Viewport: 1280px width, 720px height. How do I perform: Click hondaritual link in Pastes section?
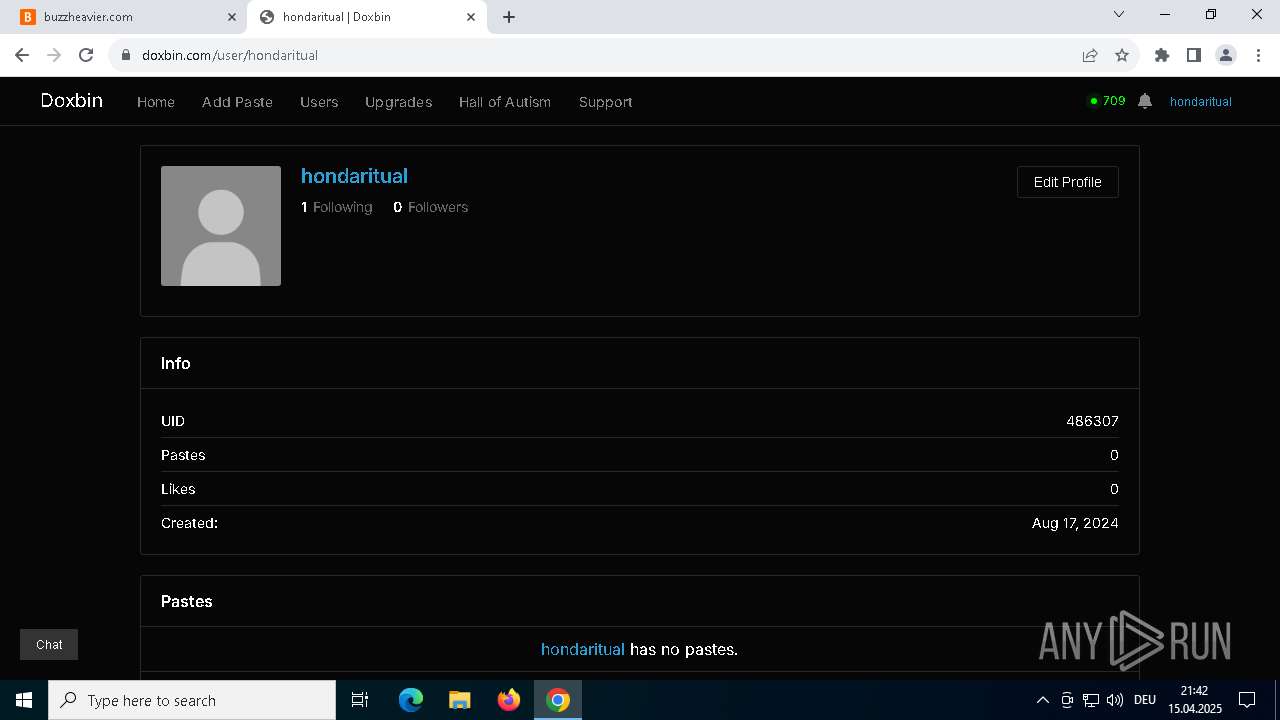coord(582,649)
